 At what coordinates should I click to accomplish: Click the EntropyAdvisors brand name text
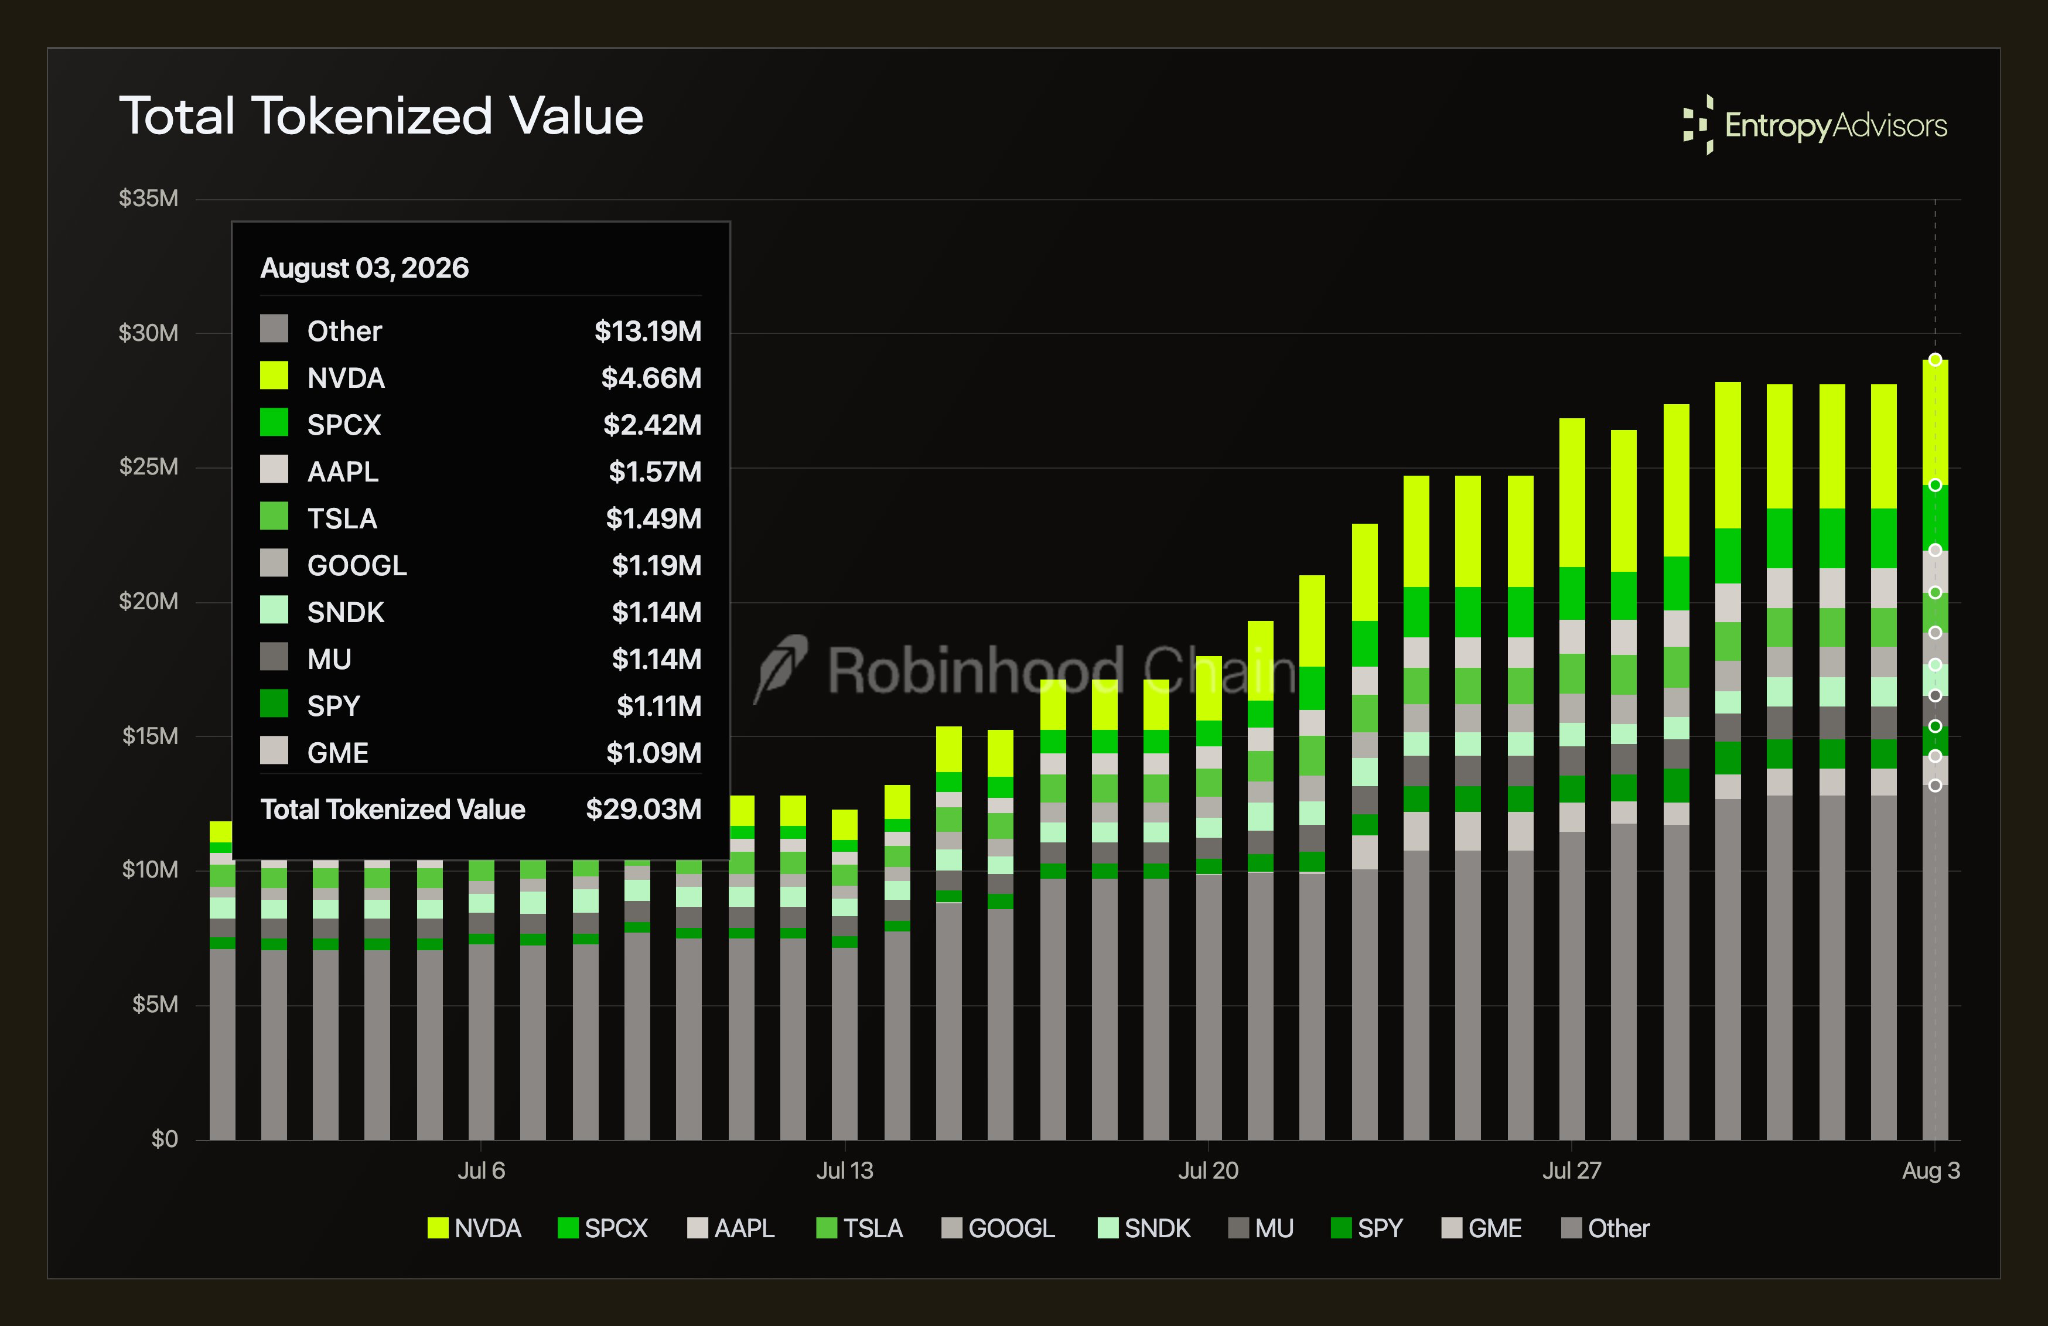pos(1836,126)
